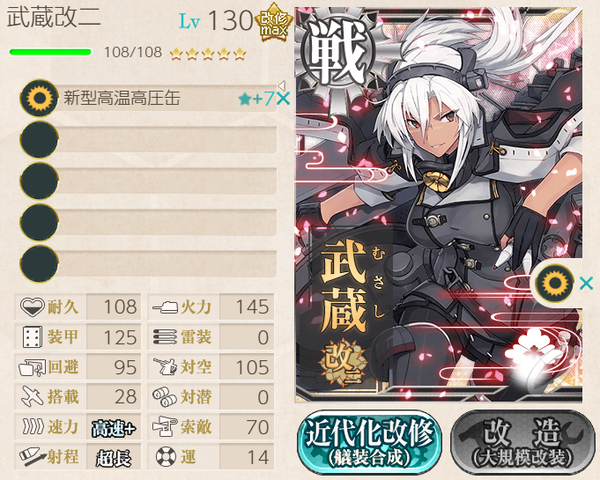The height and width of the screenshot is (480, 600).
Task: Click the 雷装 torpedo icon
Action: point(165,337)
